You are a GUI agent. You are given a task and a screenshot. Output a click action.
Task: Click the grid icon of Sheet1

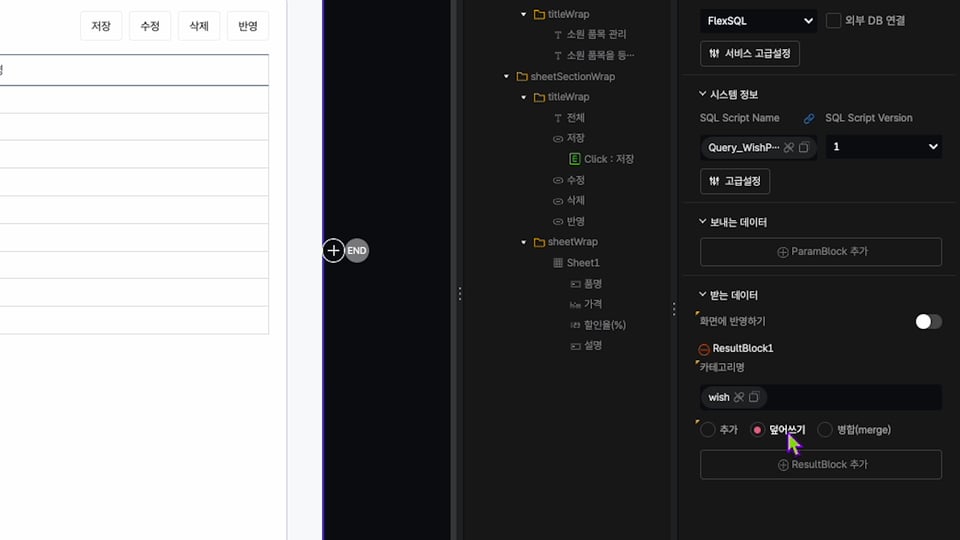558,263
